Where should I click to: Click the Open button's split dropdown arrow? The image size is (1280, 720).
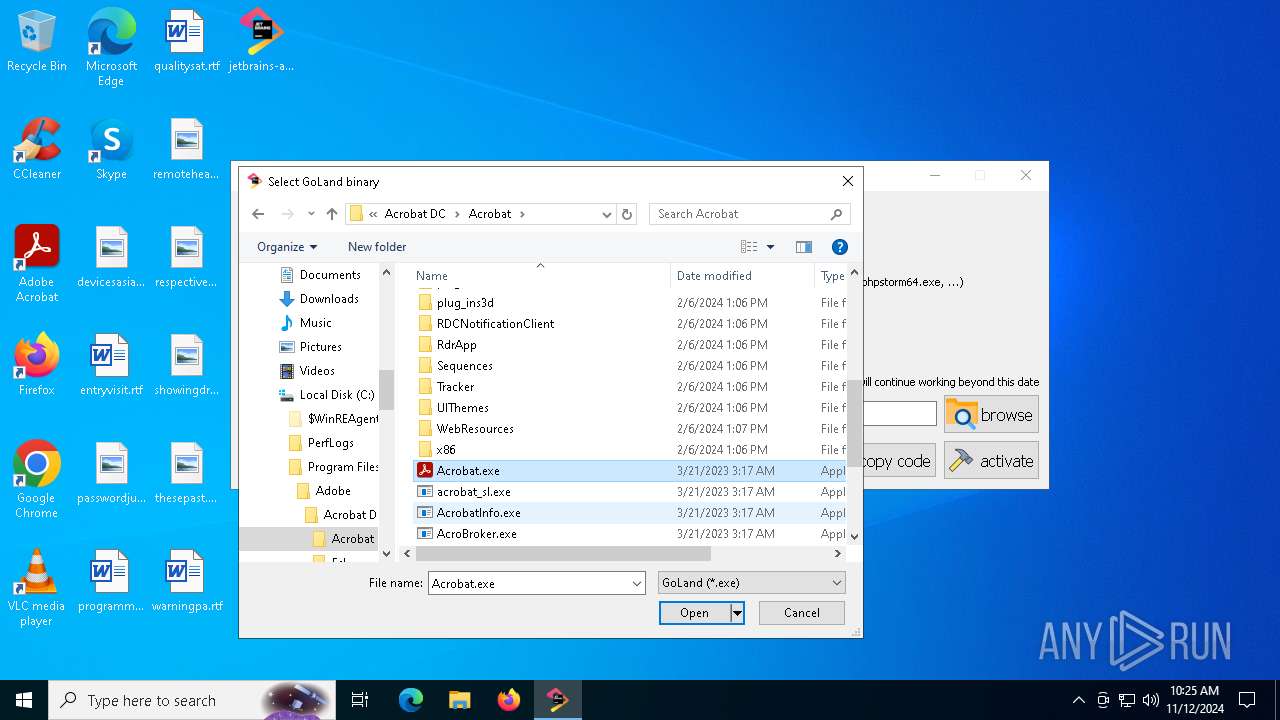pyautogui.click(x=737, y=613)
